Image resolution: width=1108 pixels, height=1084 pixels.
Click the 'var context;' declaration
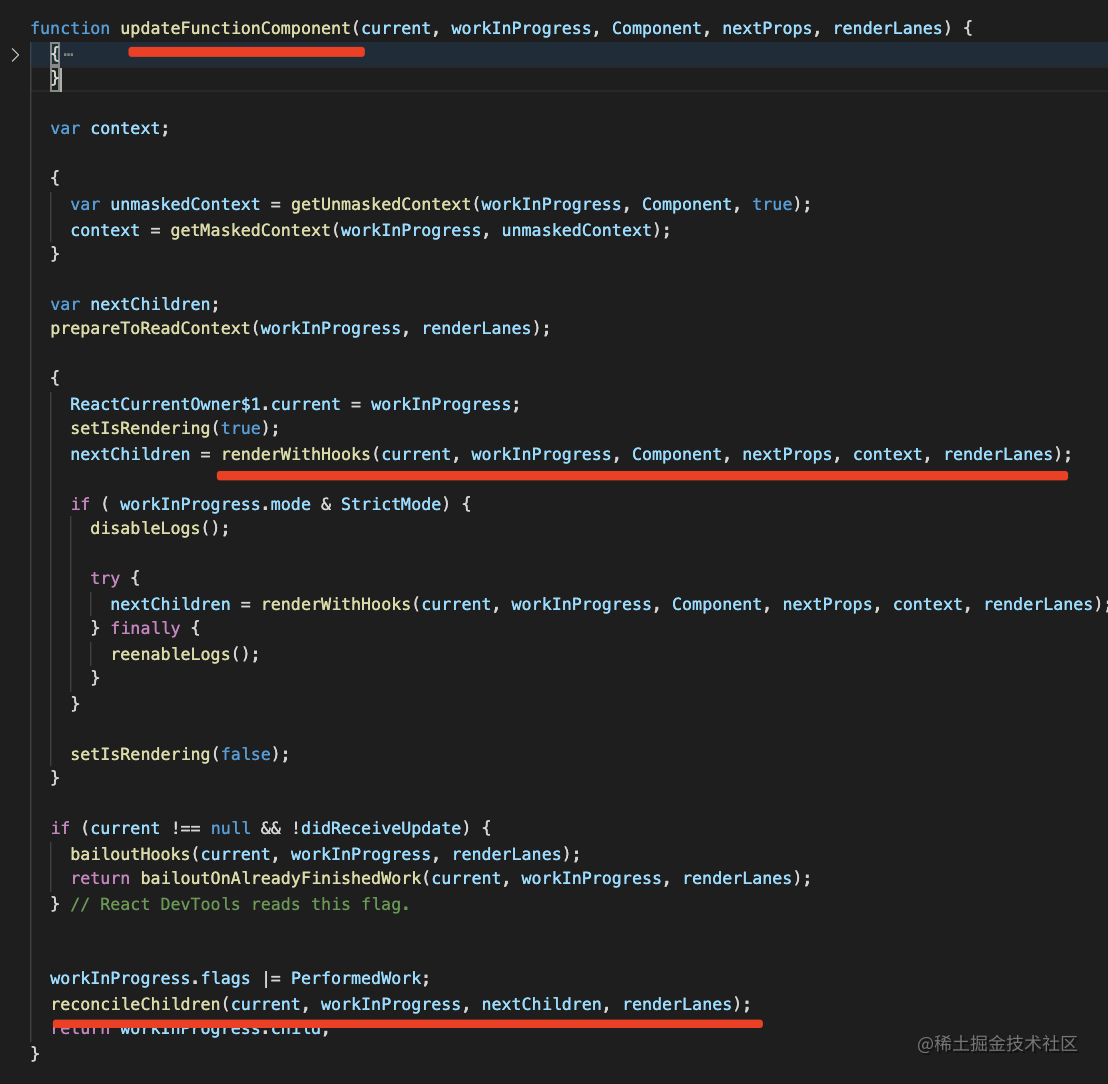pos(110,129)
